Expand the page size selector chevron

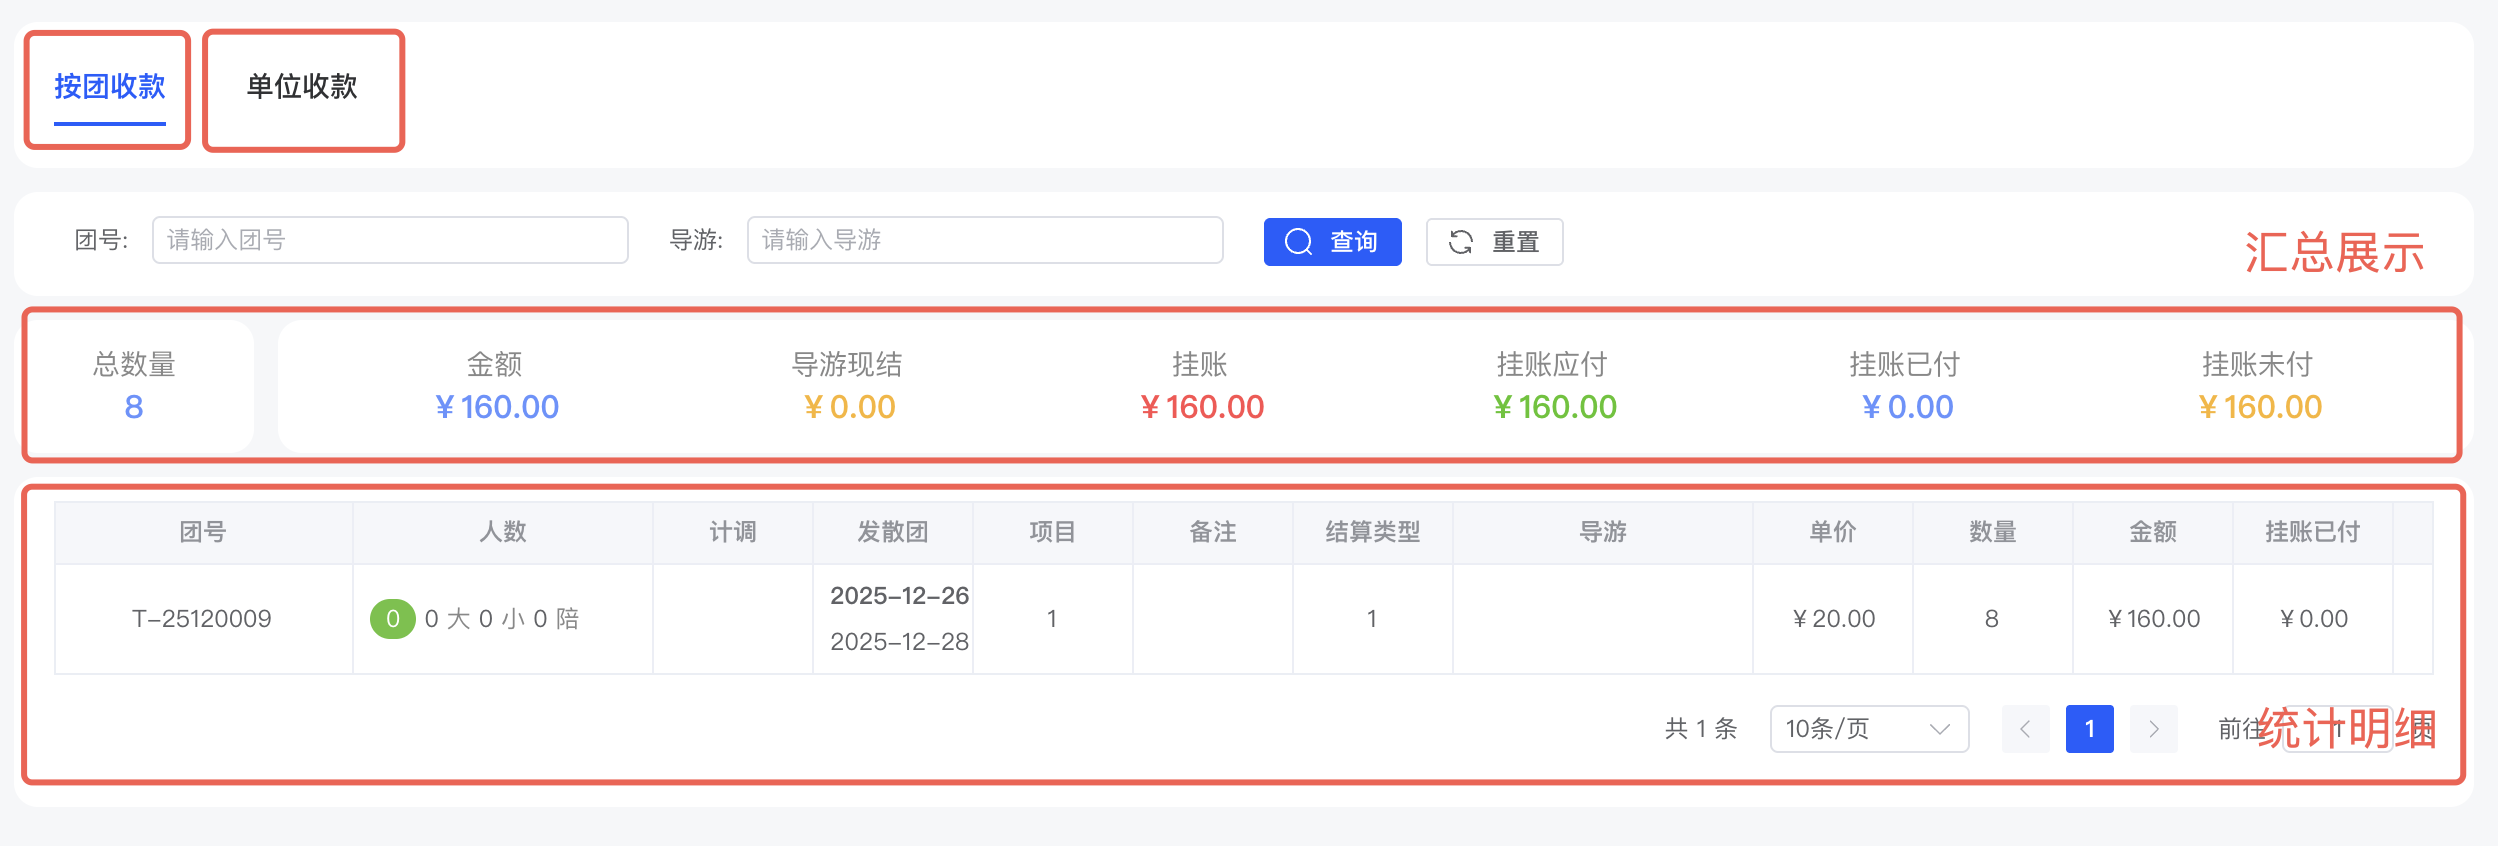point(1940,729)
